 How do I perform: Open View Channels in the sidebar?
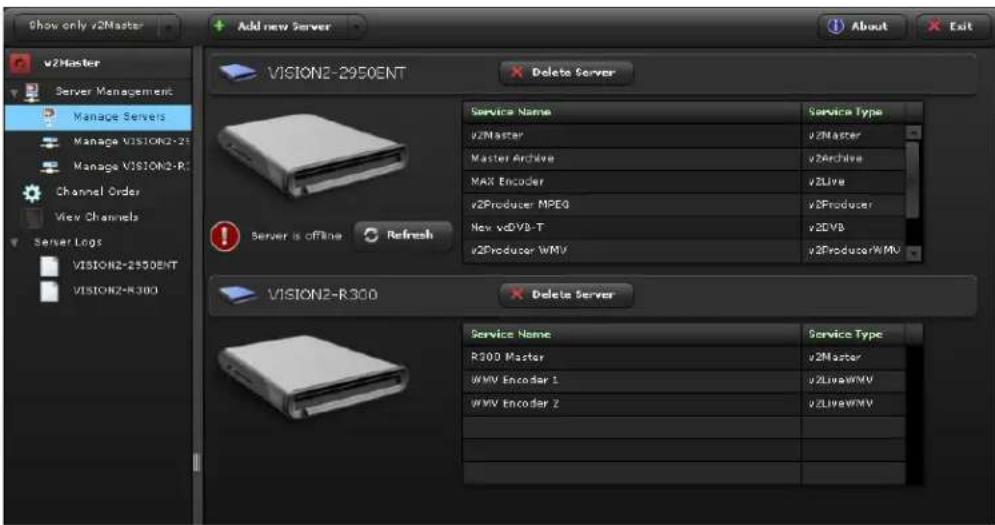click(96, 217)
